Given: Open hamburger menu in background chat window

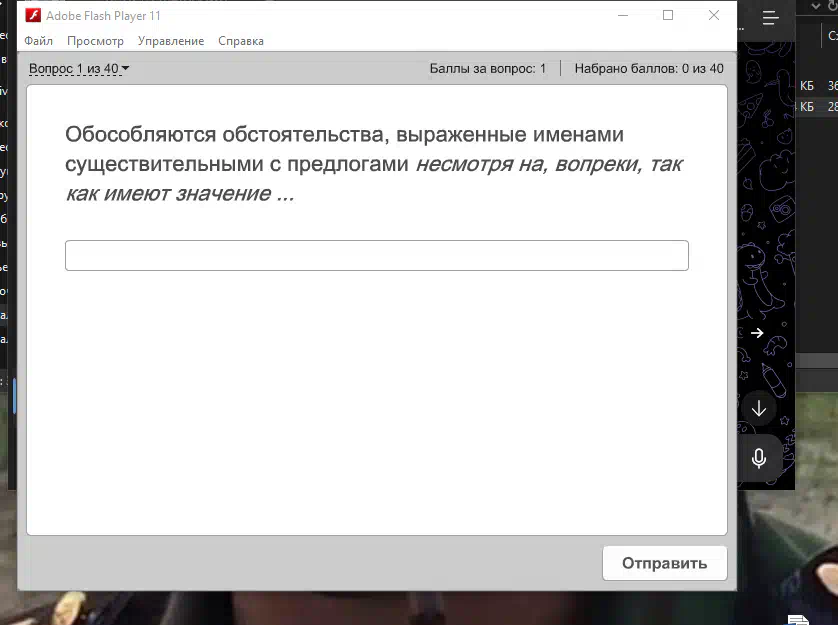Looking at the screenshot, I should [770, 18].
